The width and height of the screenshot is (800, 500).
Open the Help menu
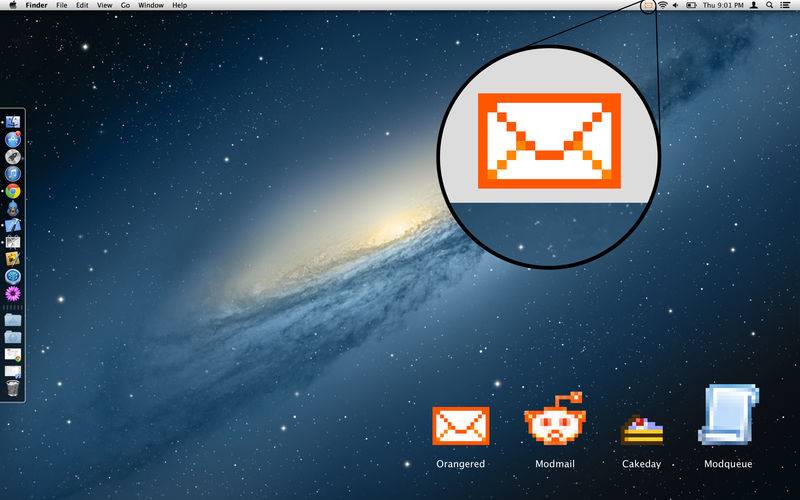click(179, 5)
